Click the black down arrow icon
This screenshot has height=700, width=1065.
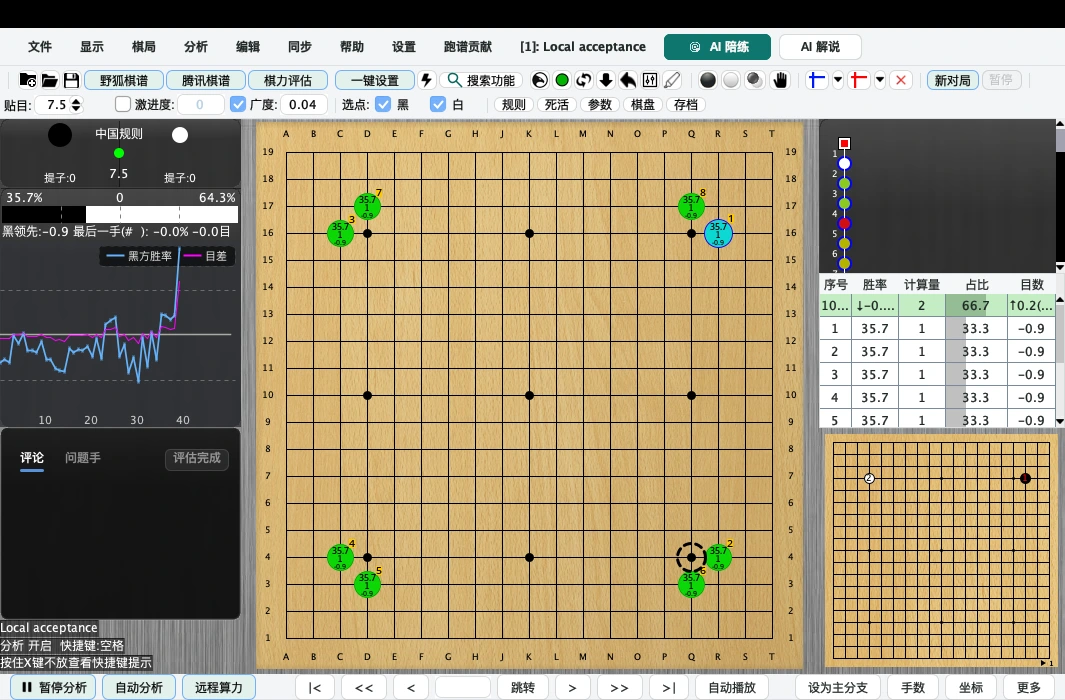pos(606,80)
